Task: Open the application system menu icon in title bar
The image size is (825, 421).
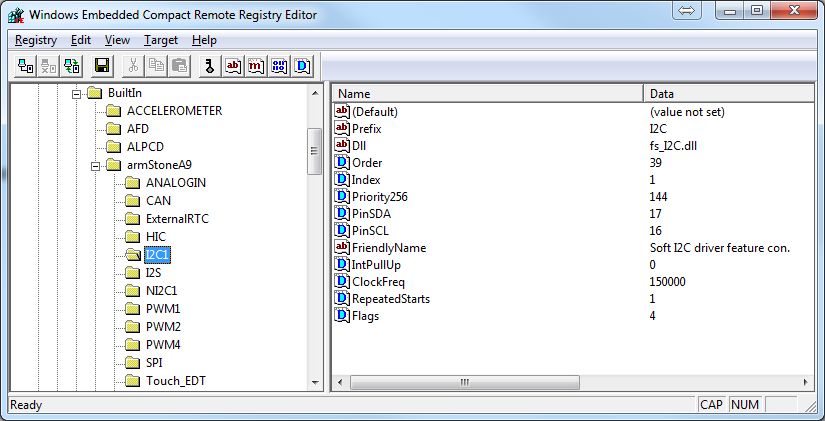Action: [16, 15]
